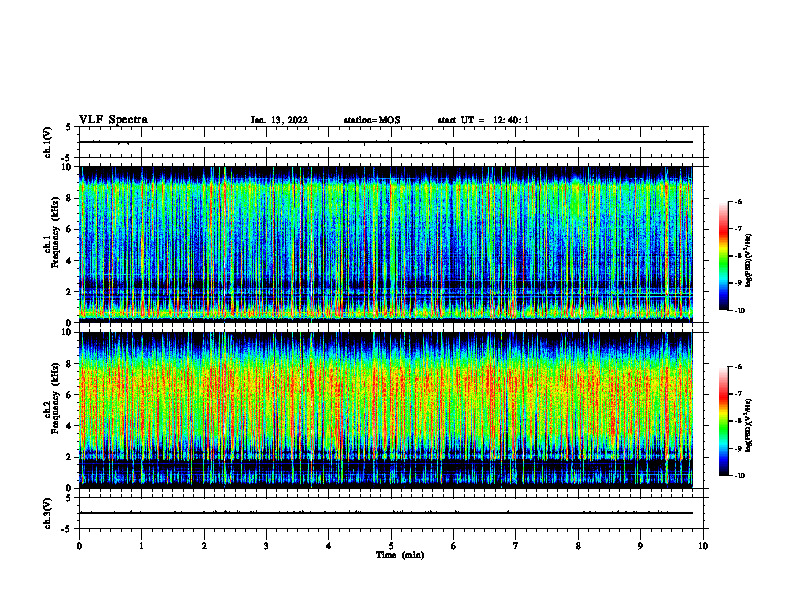The height and width of the screenshot is (612, 792).
Task: Select the "start UT = 12:40:1" header text
Action: coord(483,120)
